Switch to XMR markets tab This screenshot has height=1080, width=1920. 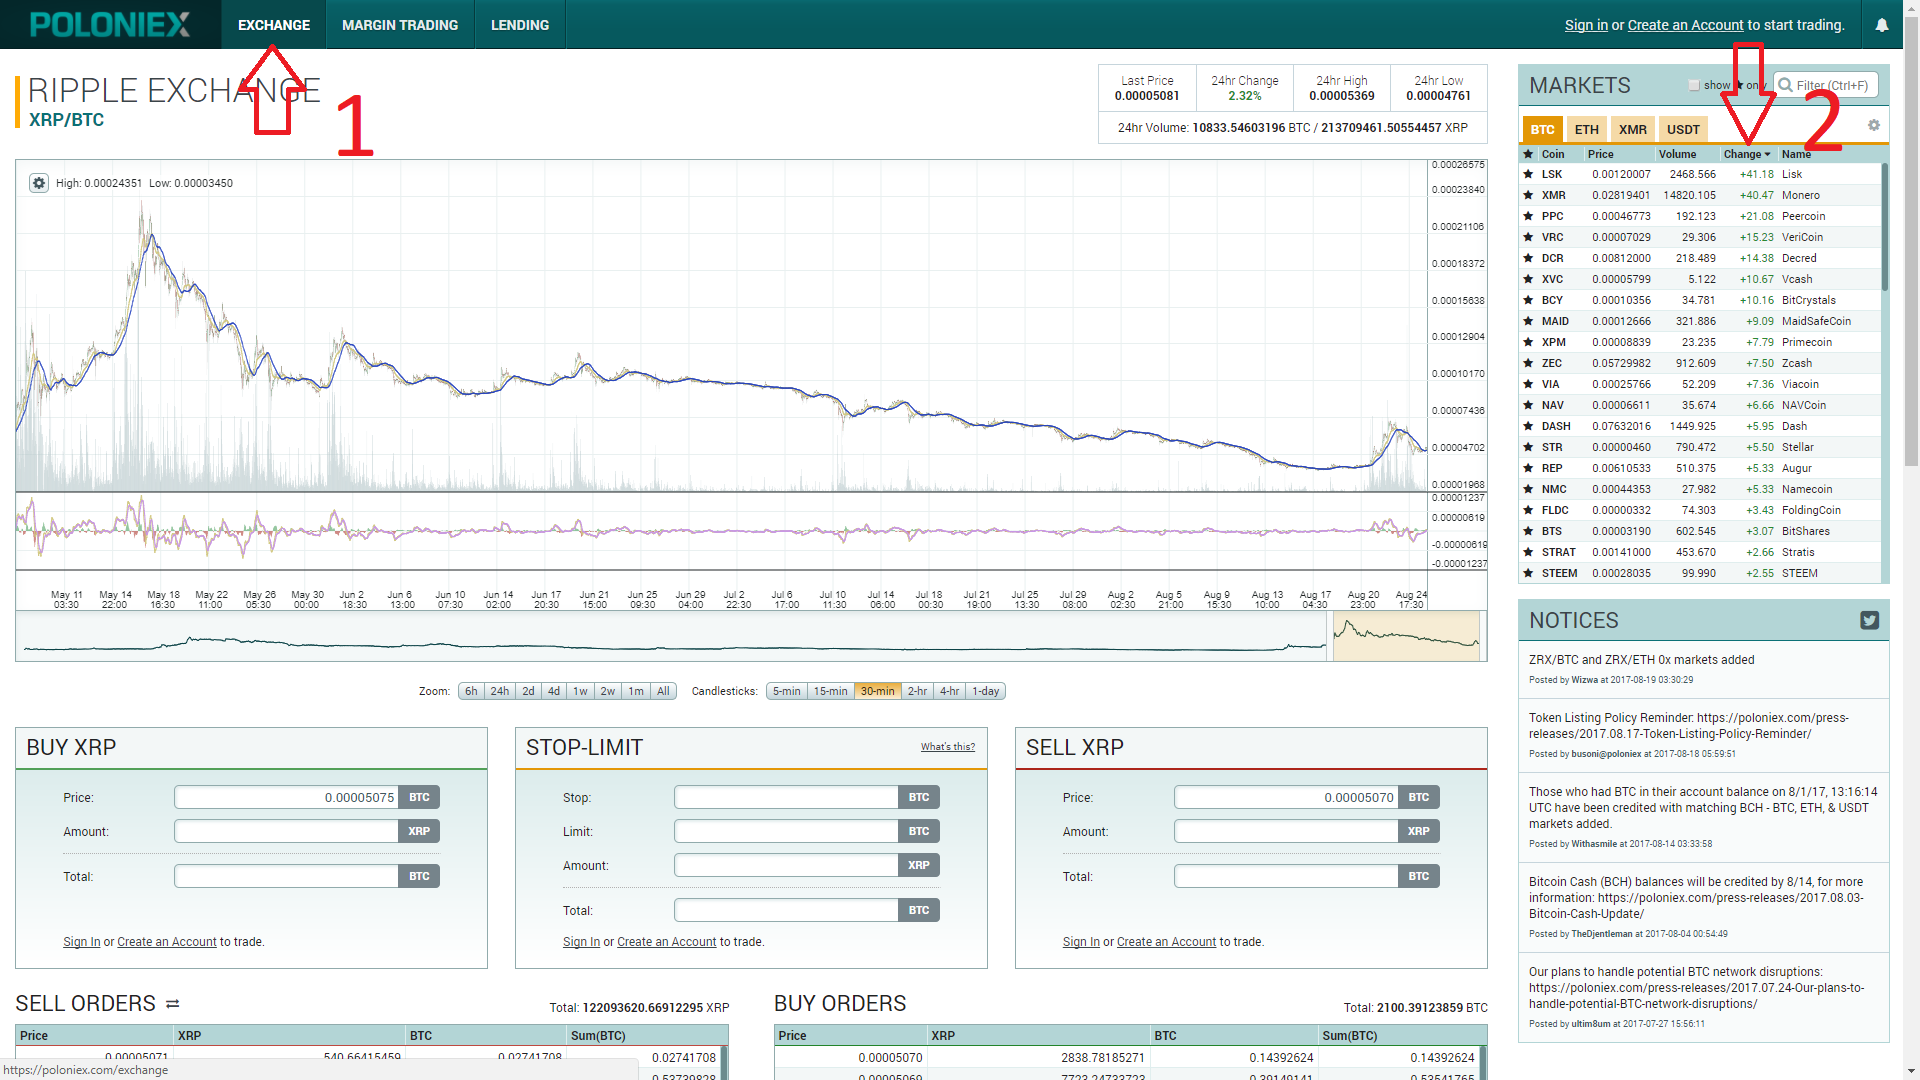click(x=1633, y=129)
